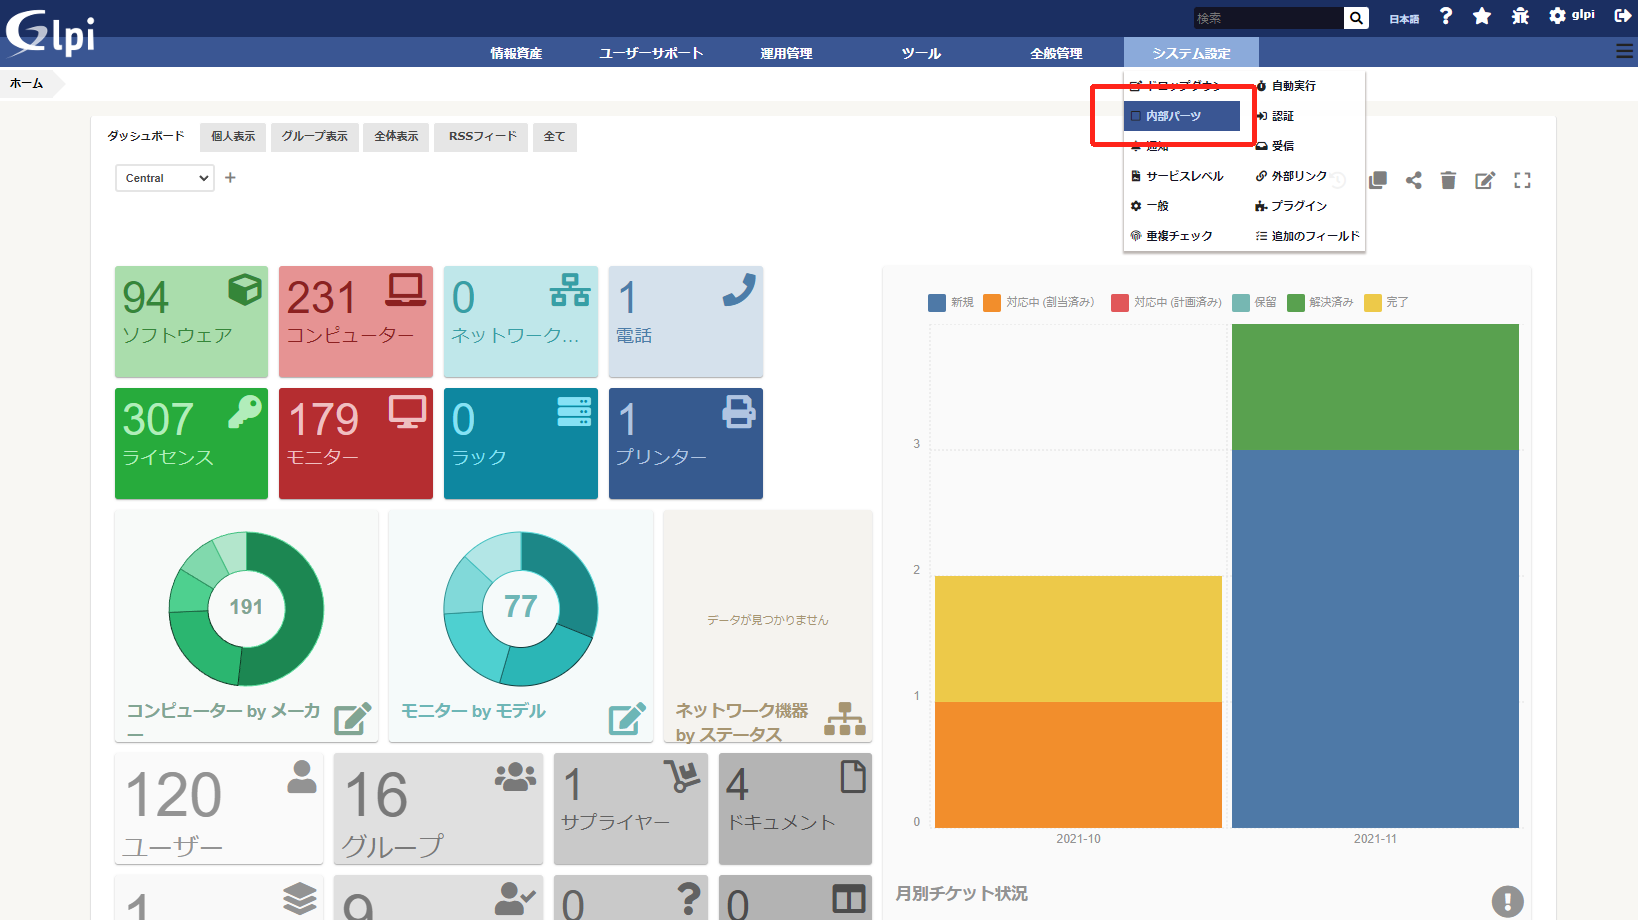Choose プラグイン from the settings menu
The height and width of the screenshot is (920, 1638).
(1298, 206)
